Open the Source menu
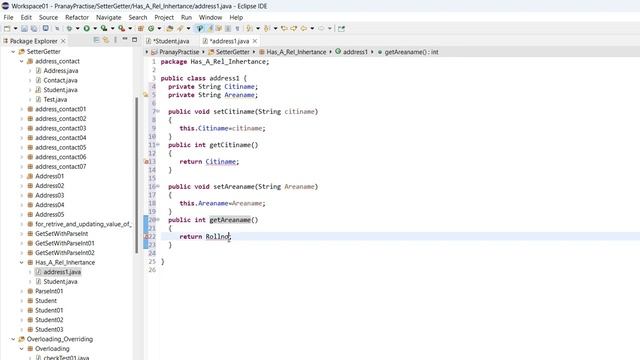Viewport: 640px width, 360px height. 48,18
